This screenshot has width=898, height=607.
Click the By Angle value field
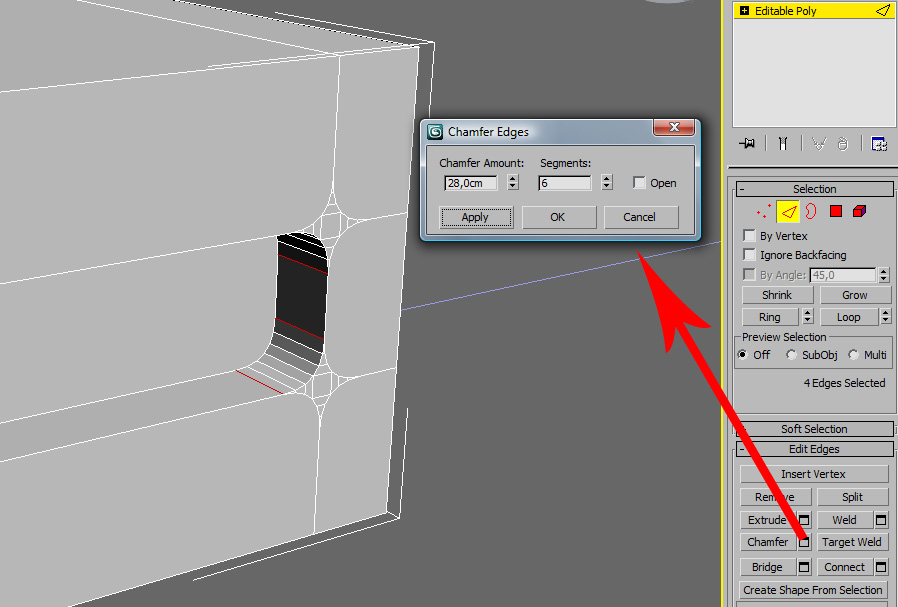[843, 275]
